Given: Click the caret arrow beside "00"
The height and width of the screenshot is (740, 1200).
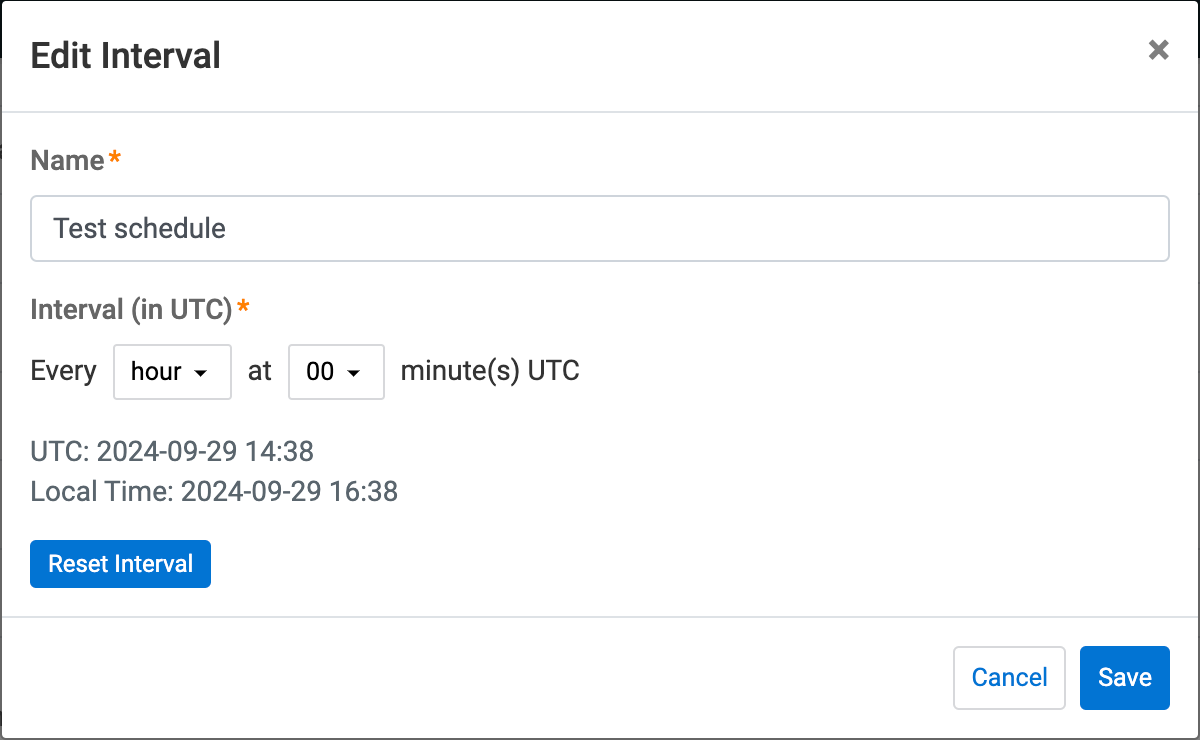Looking at the screenshot, I should click(x=353, y=373).
